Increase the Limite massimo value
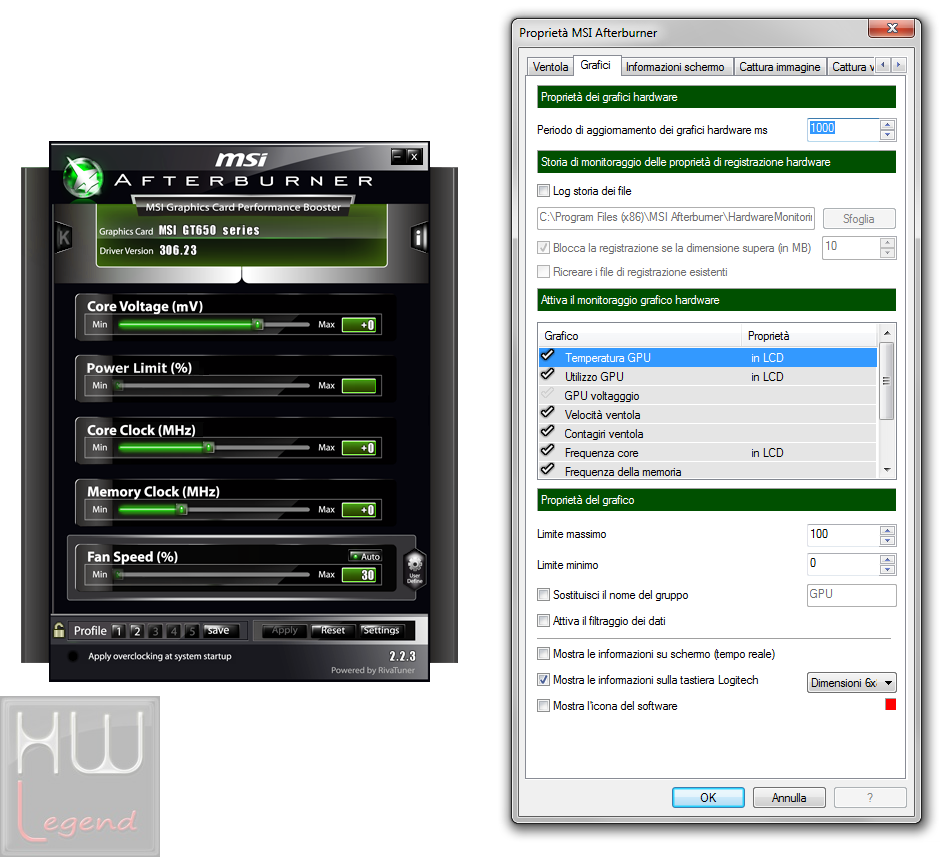The image size is (949, 857). (x=887, y=530)
